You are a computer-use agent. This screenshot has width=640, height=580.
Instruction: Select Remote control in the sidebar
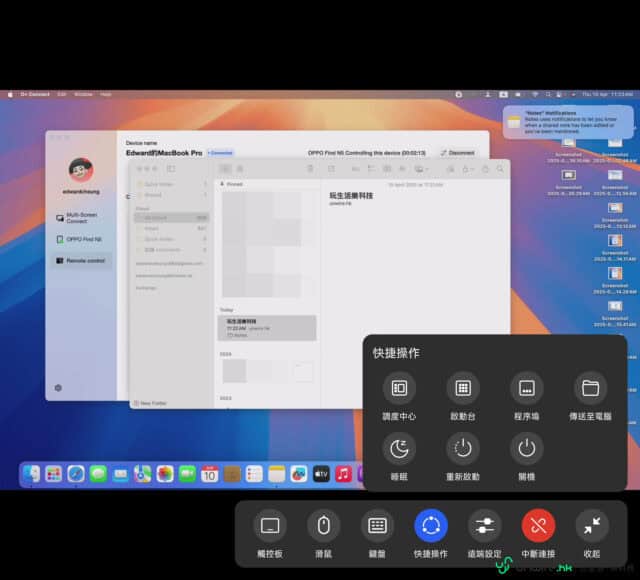pos(81,260)
